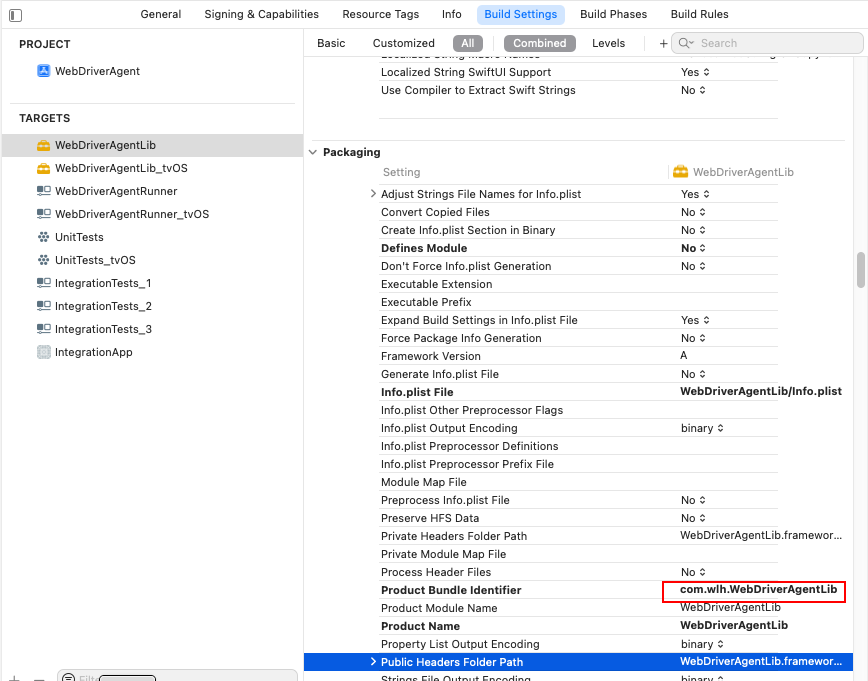Switch to the Resource Tags tab
Screen dimensions: 868x681
[380, 14]
